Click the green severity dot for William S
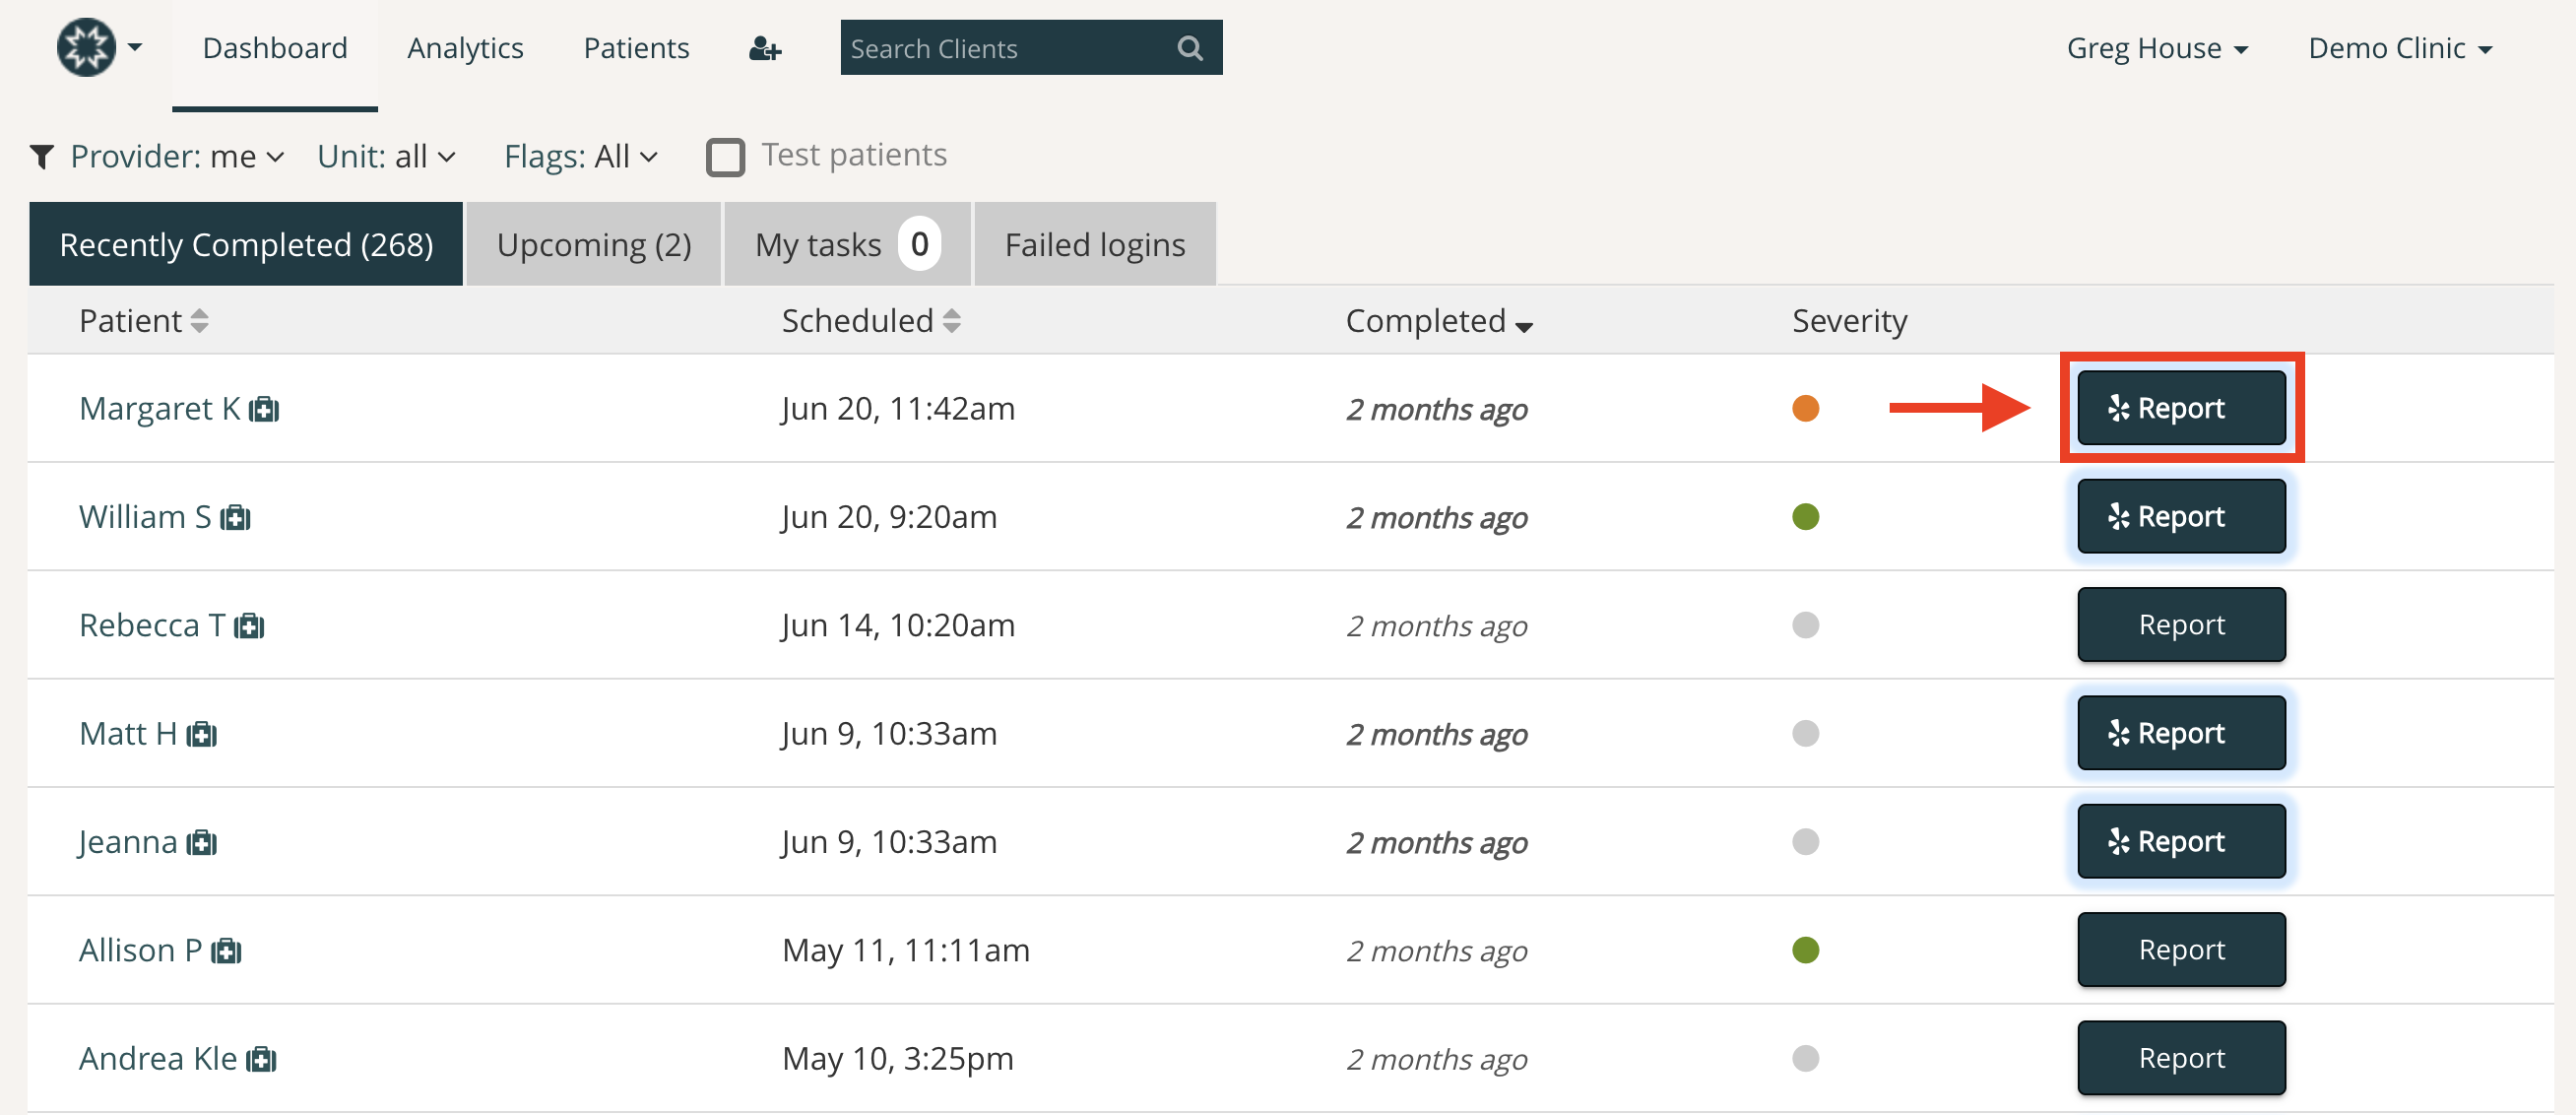2576x1115 pixels. [1805, 516]
